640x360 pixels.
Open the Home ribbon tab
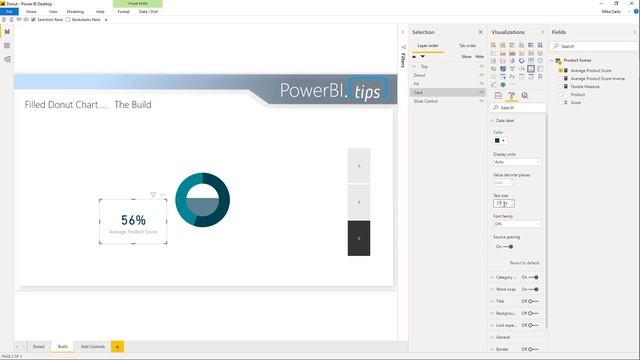[x=31, y=11]
